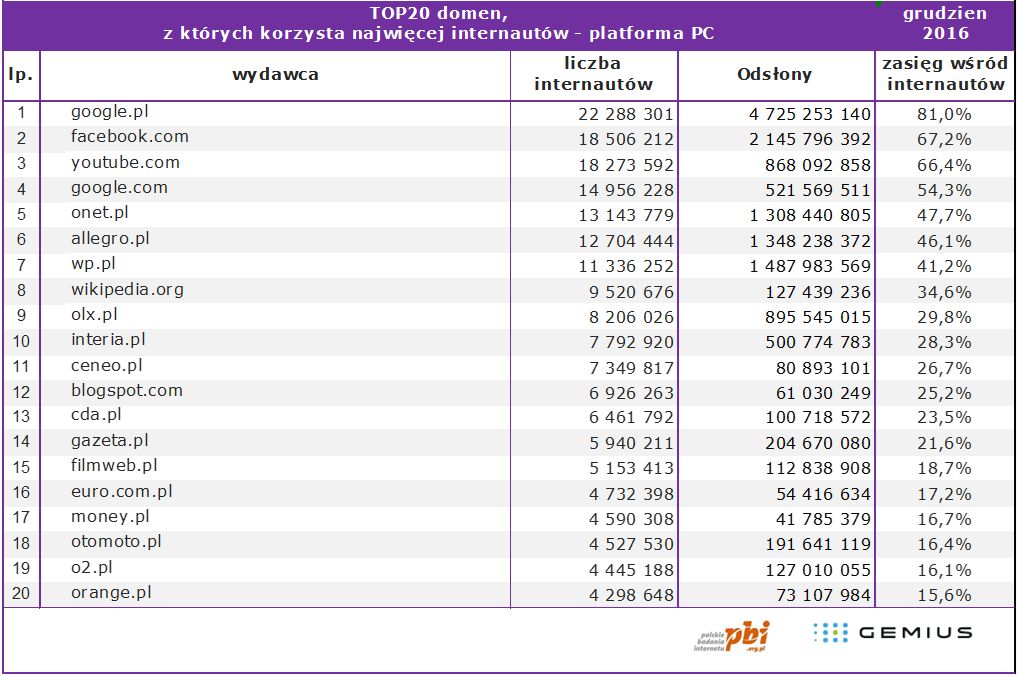Viewport: 1018px width, 676px height.
Task: Click the reach value 81,0%
Action: click(x=944, y=114)
